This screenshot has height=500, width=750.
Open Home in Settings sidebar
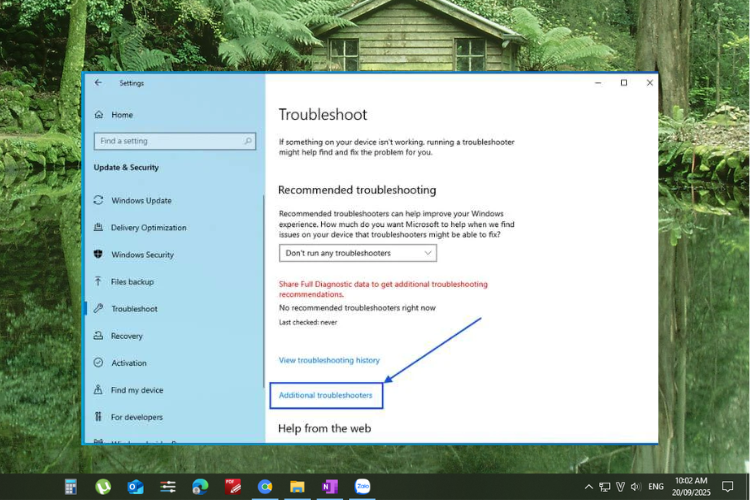(x=122, y=115)
